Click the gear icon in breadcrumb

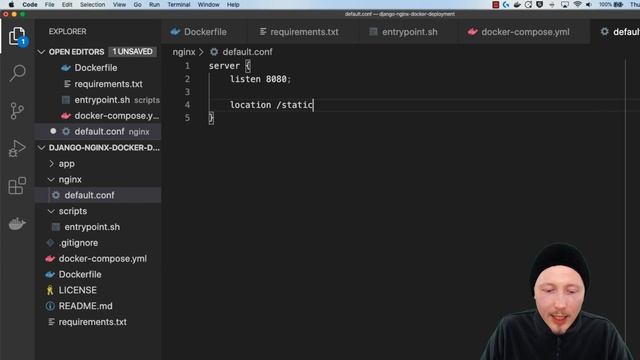coord(214,52)
